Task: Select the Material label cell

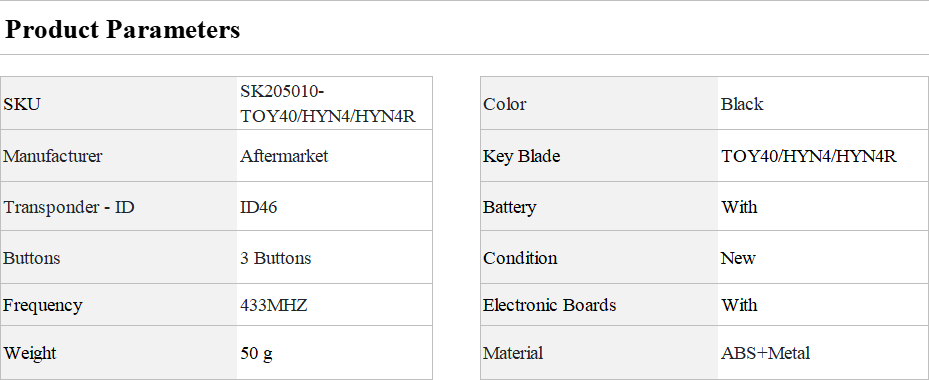Action: point(599,353)
